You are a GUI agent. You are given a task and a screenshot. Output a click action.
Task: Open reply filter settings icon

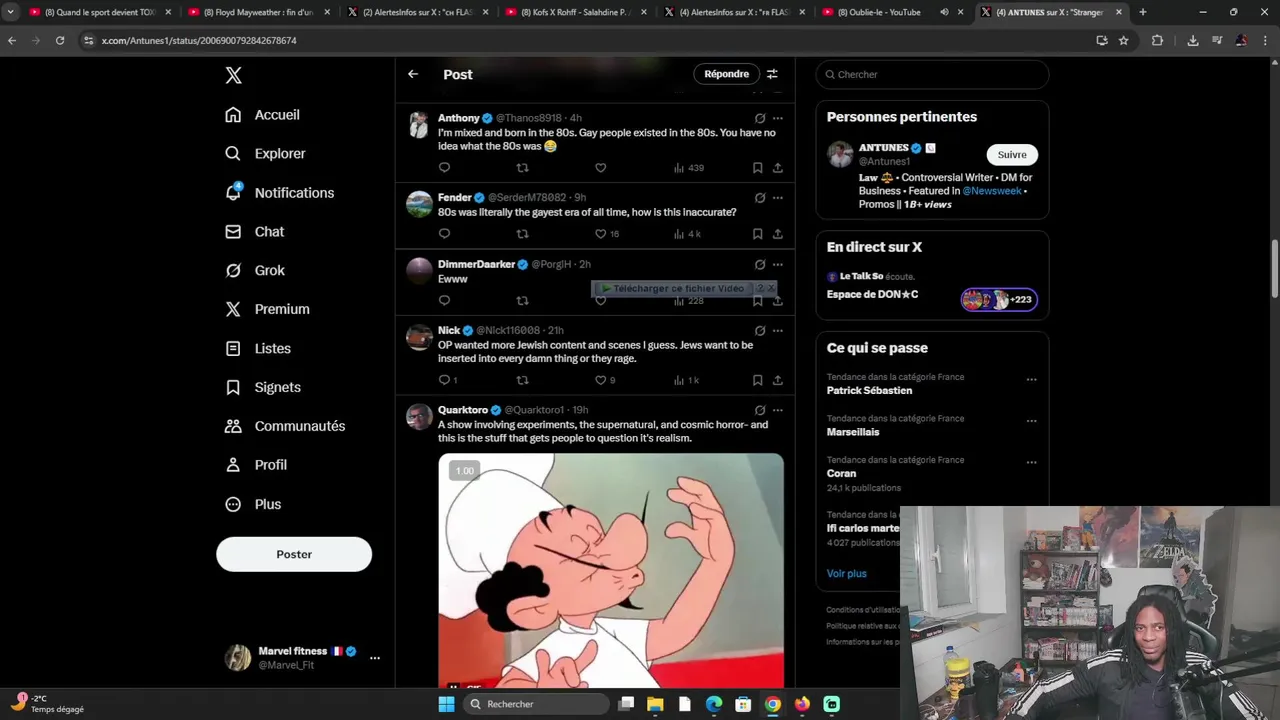coord(772,74)
